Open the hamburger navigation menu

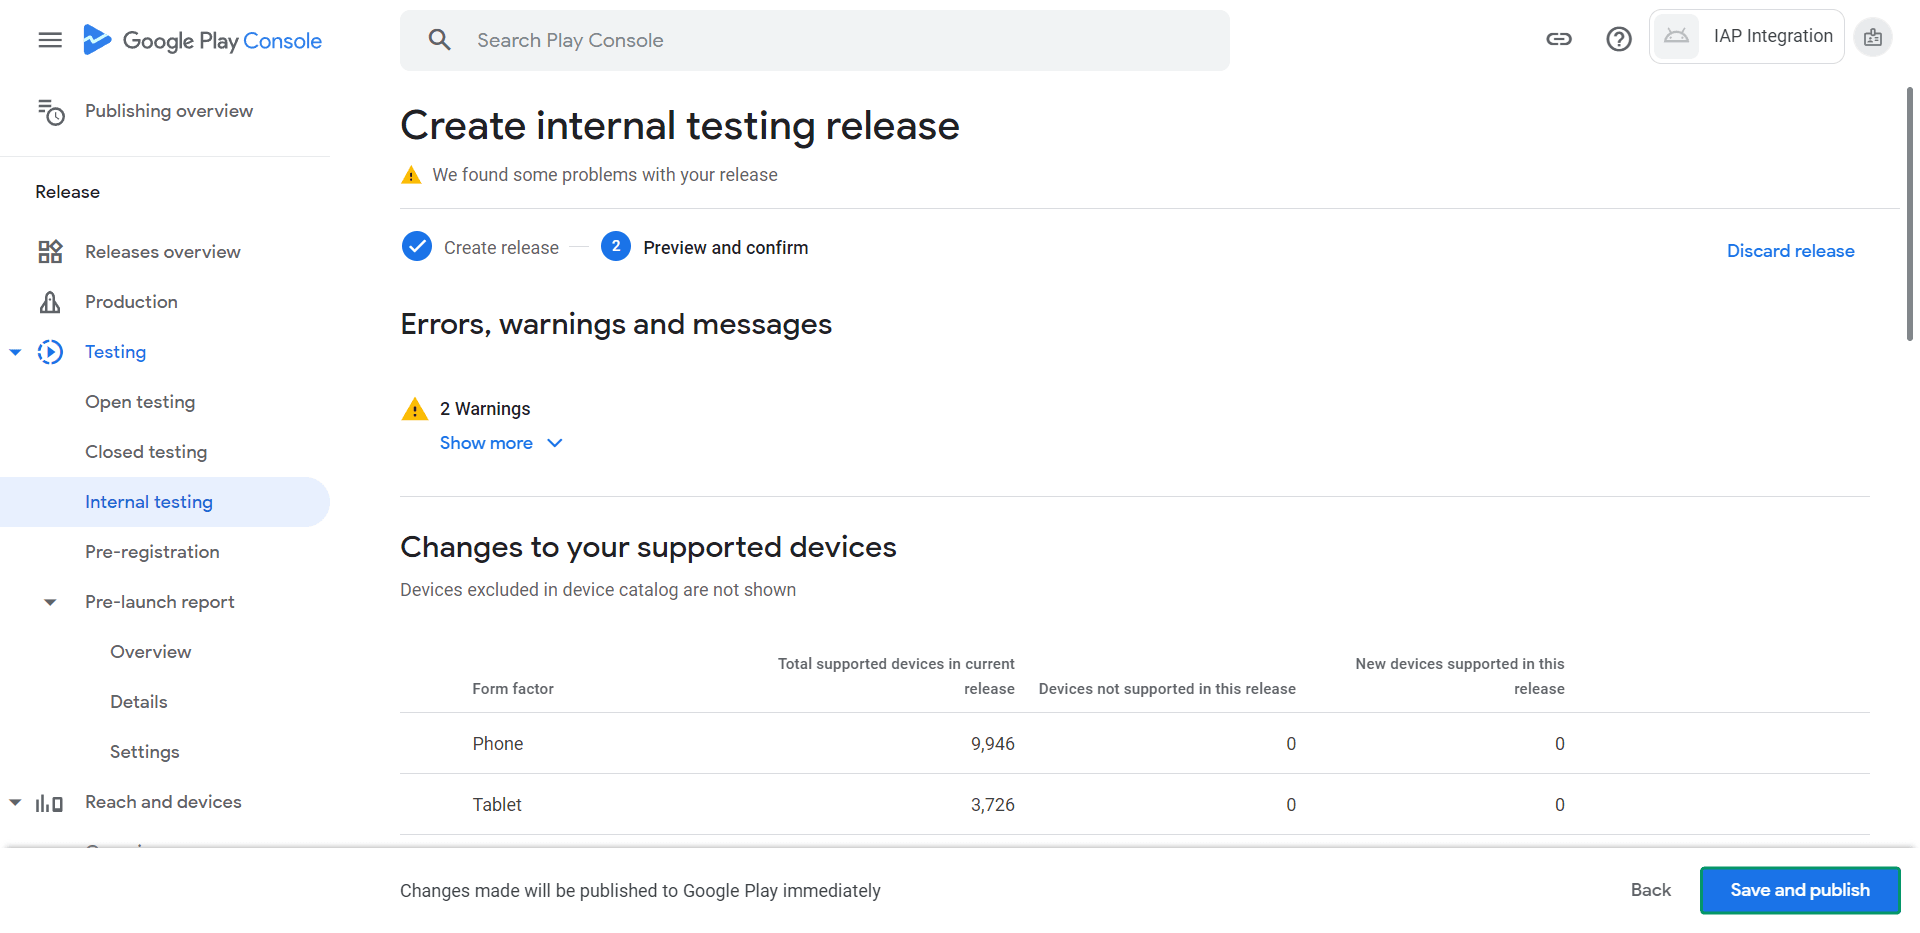tap(50, 40)
